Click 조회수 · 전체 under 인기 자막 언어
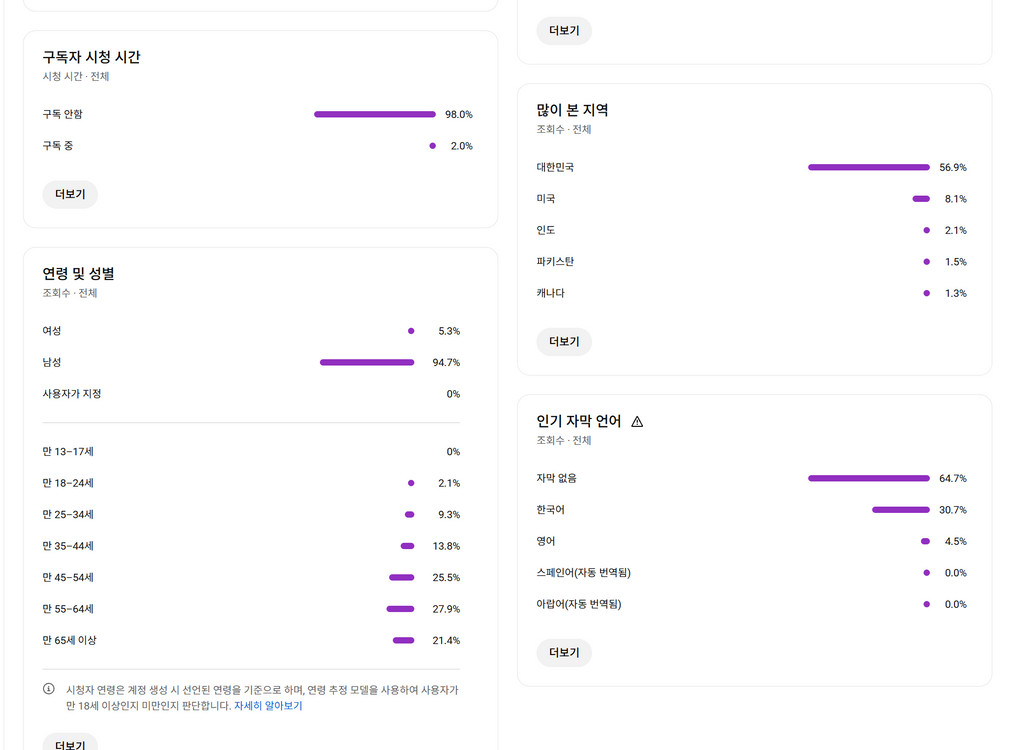 (563, 440)
